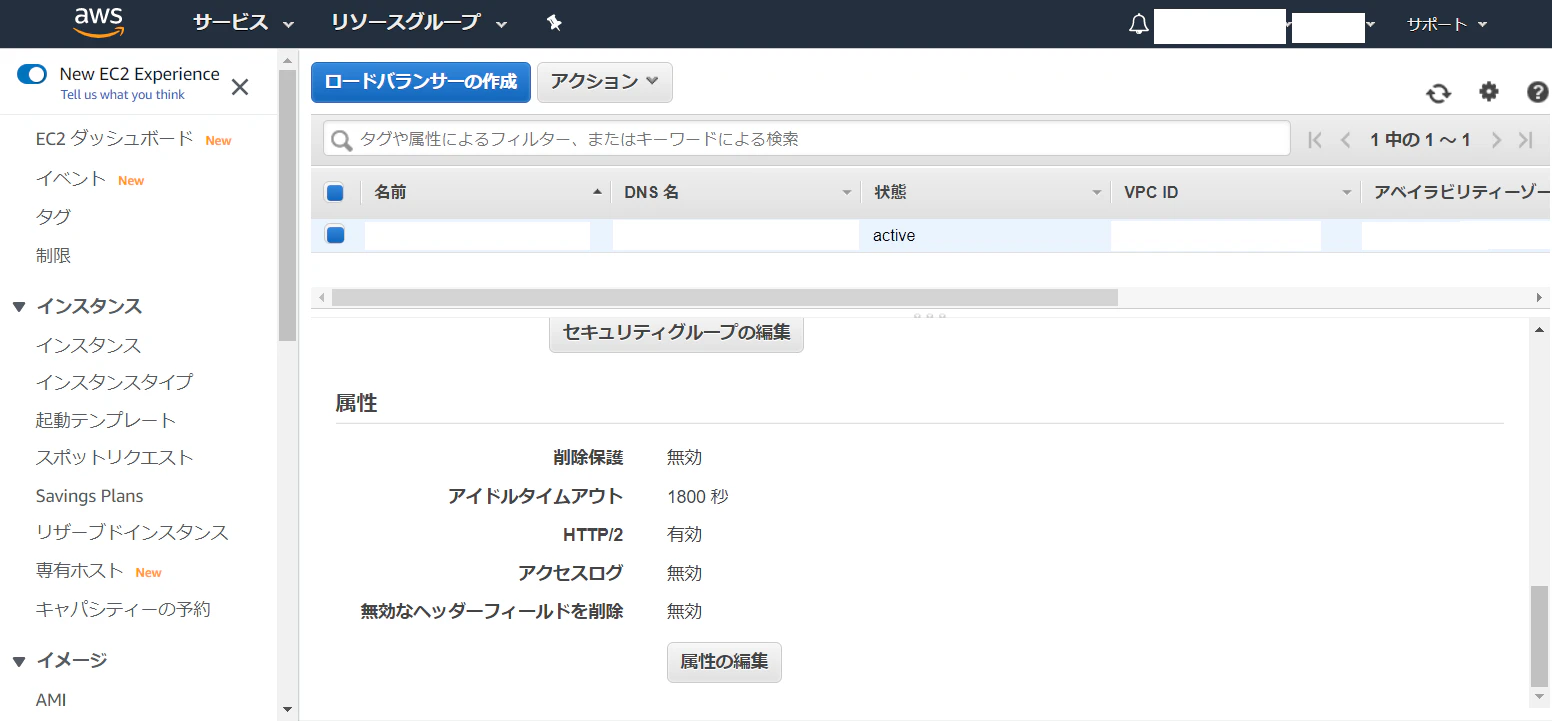Close the New EC2 Experience banner
Viewport: 1552px width, 721px height.
[x=240, y=87]
